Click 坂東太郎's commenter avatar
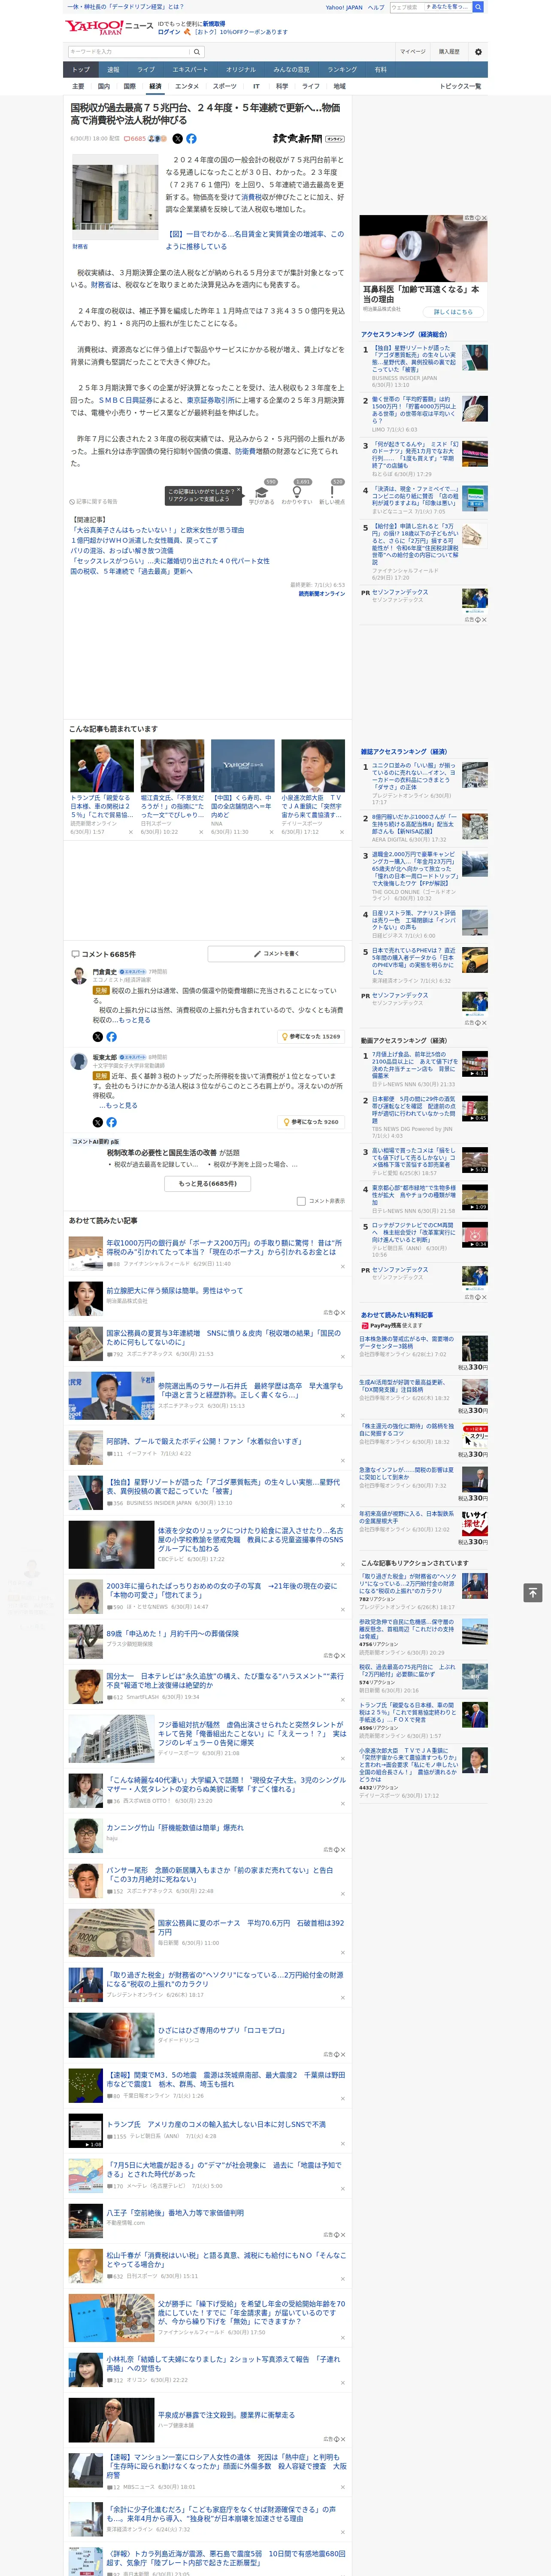551x2576 pixels. 79,1060
